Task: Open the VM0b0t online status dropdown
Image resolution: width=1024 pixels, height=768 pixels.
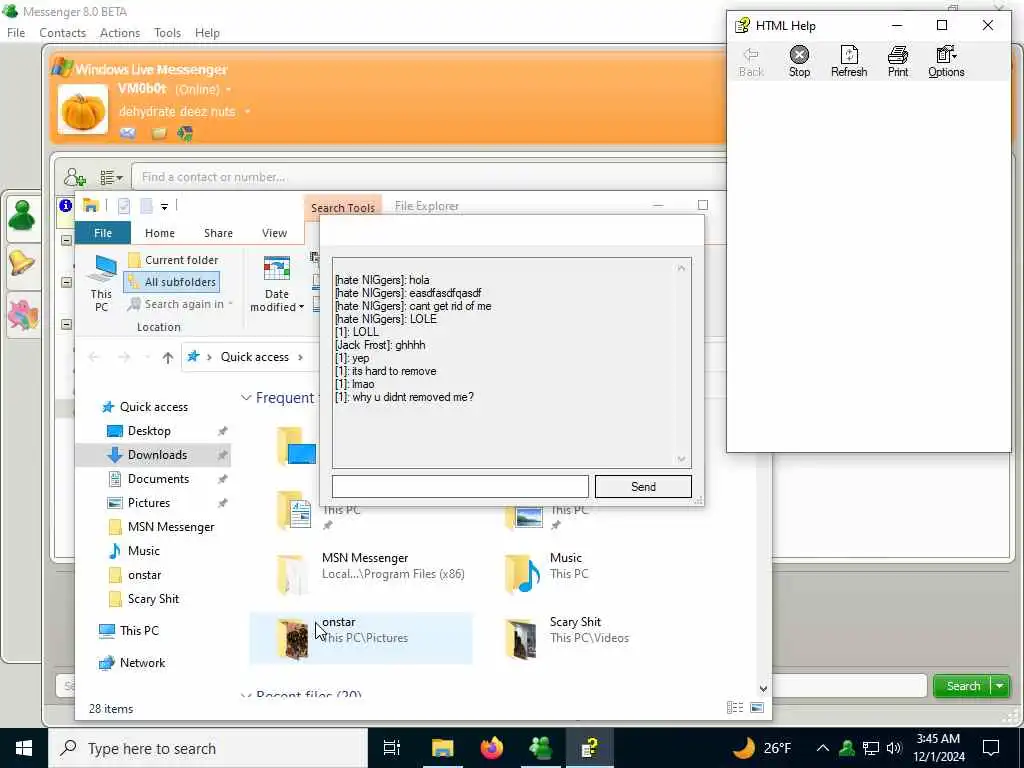Action: point(229,89)
